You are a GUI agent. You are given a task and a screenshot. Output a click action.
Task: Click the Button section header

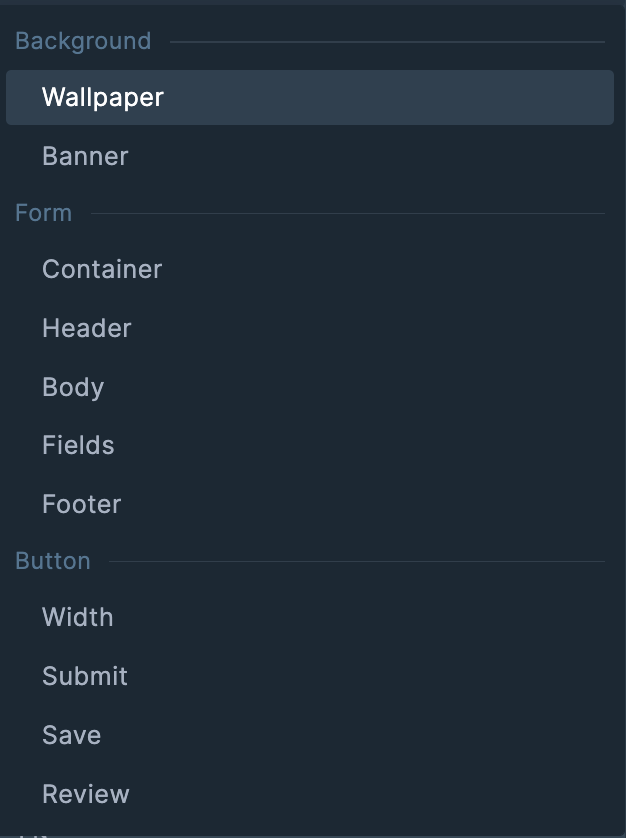[x=53, y=561]
